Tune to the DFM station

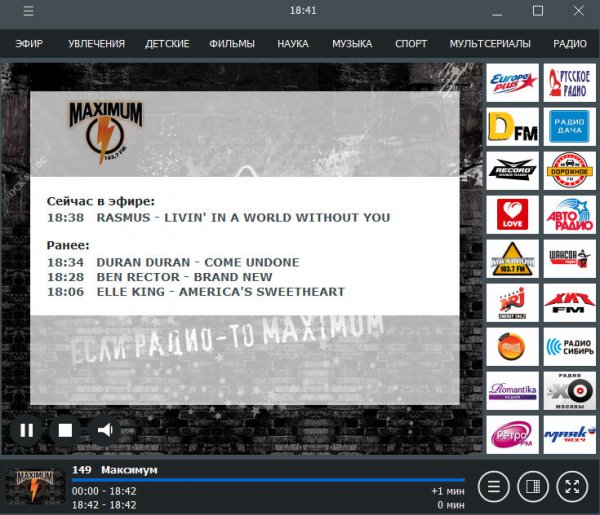coord(512,127)
